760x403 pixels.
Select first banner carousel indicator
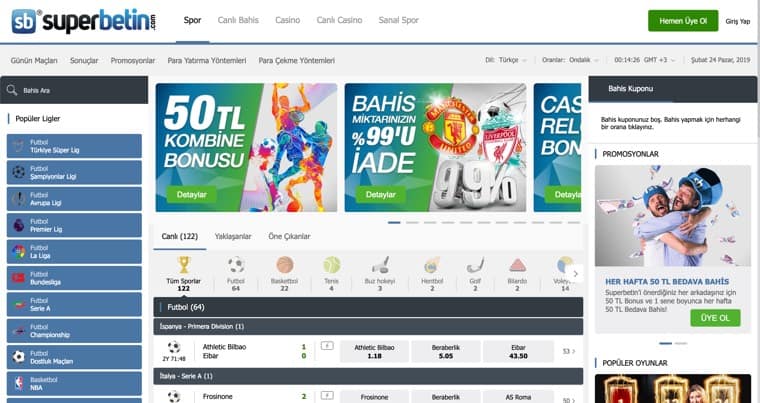[394, 223]
